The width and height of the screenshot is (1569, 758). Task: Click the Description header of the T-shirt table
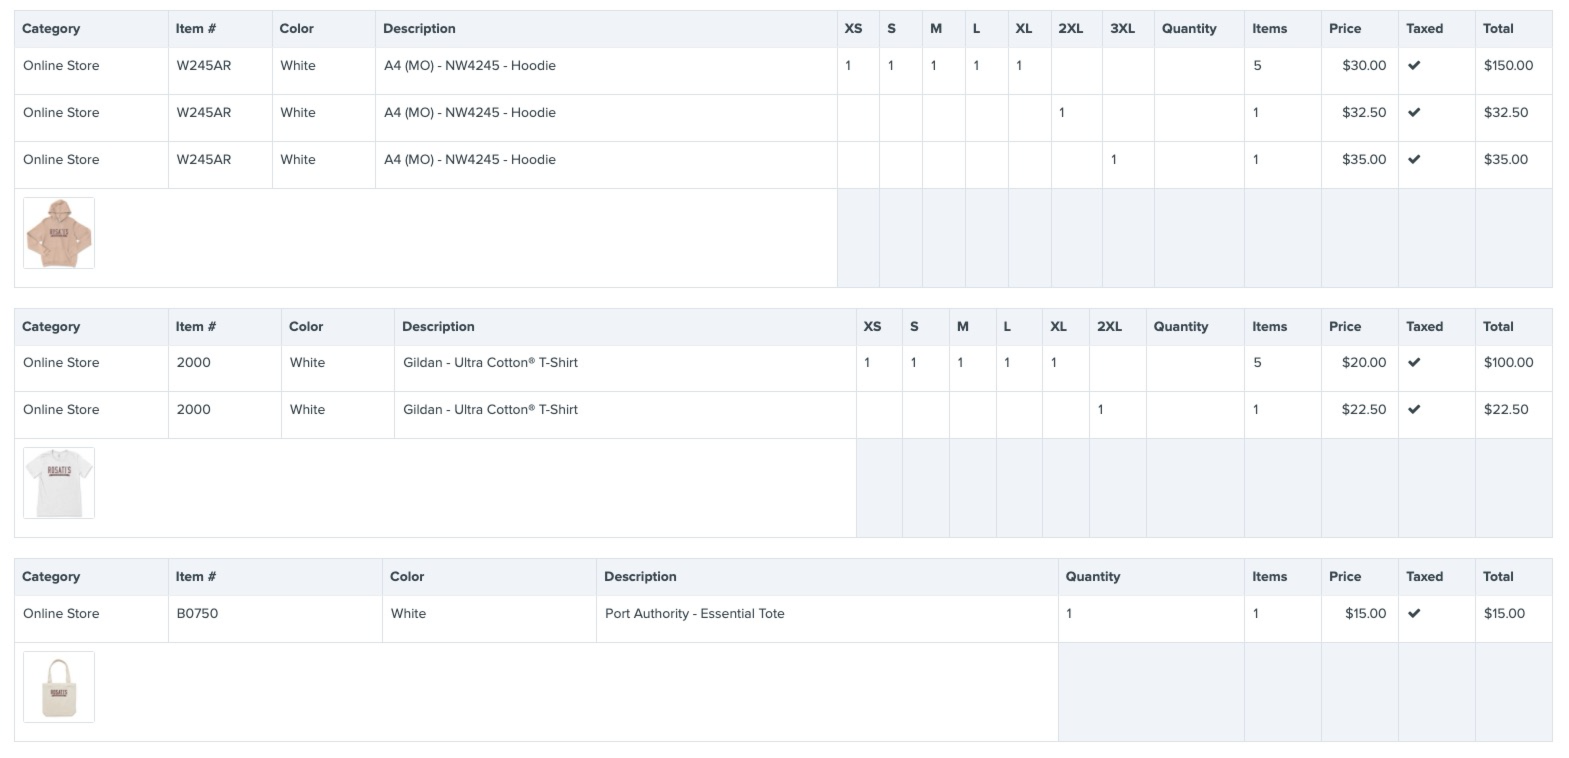click(x=438, y=327)
